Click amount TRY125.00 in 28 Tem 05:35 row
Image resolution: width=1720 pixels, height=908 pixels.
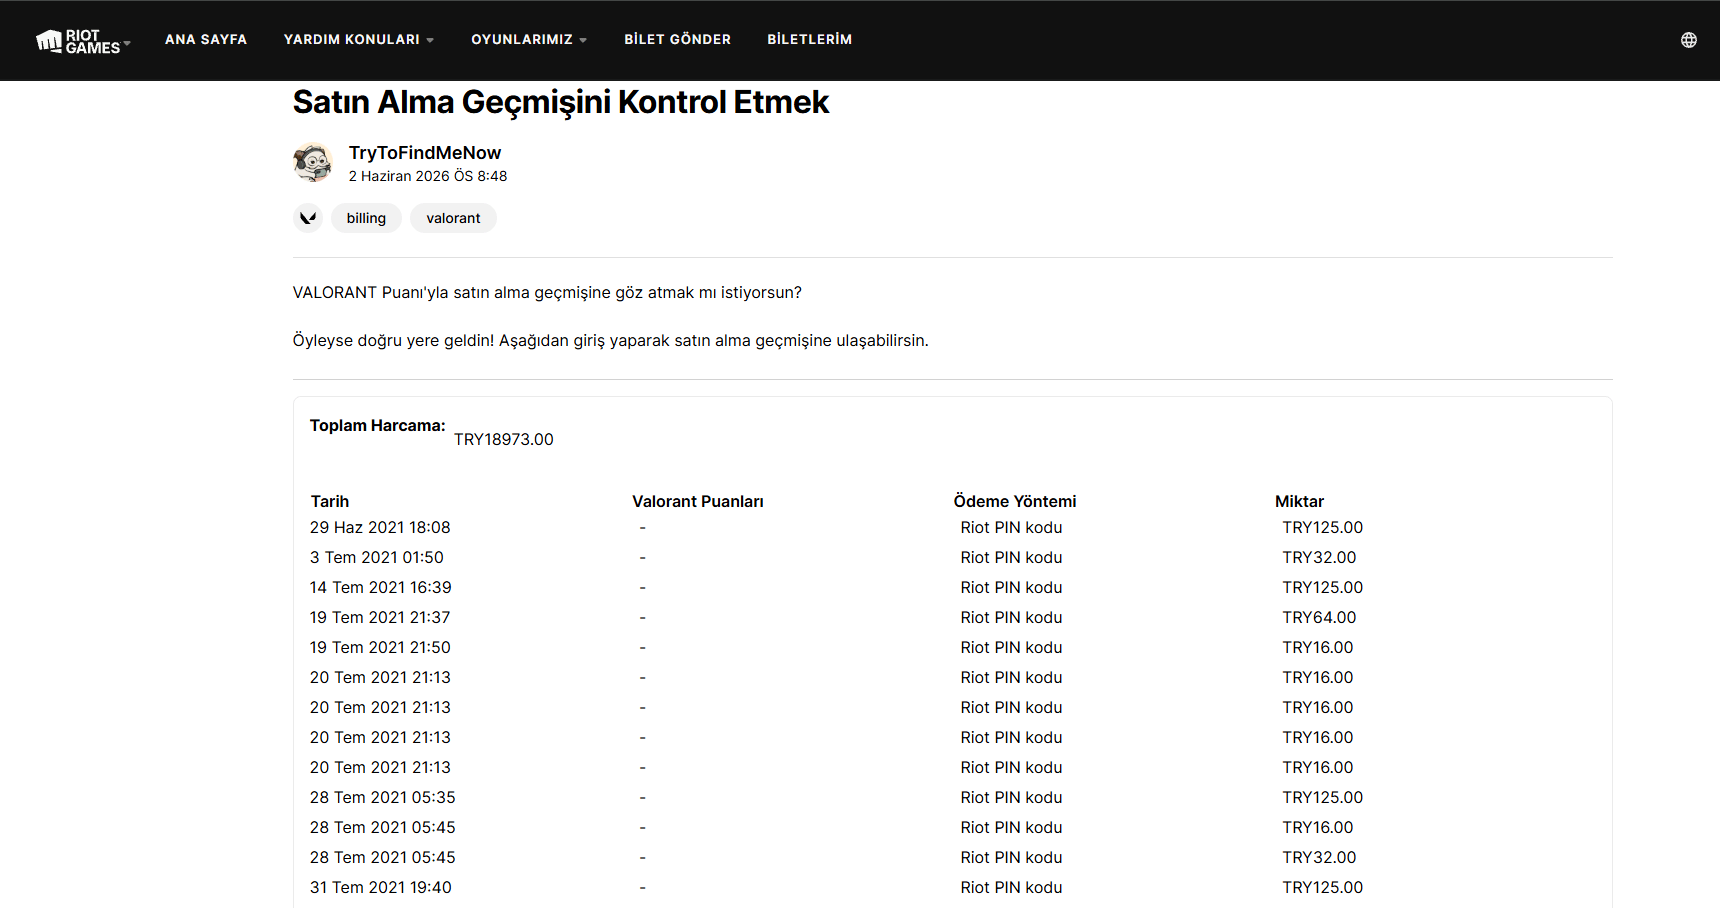tap(1323, 798)
